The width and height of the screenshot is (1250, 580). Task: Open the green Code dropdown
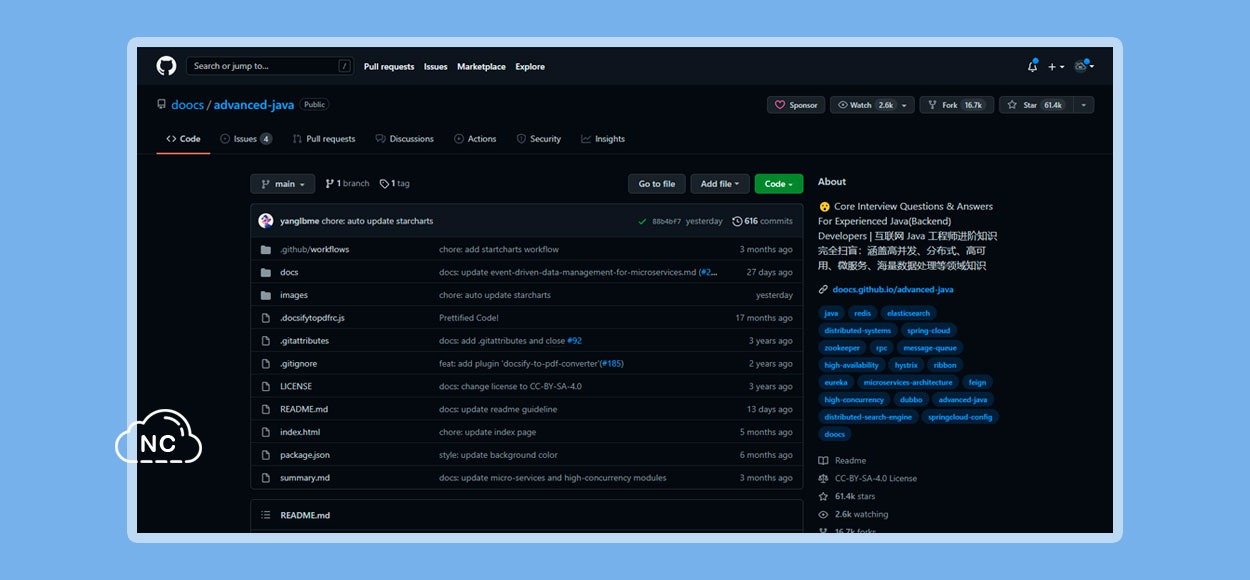pyautogui.click(x=779, y=184)
